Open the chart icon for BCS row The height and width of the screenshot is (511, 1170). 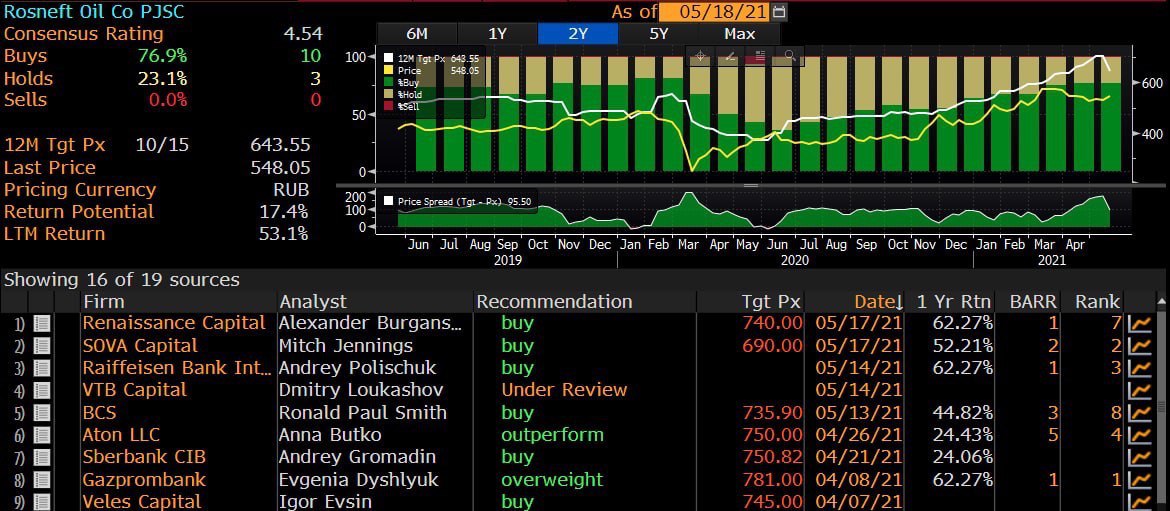1140,413
